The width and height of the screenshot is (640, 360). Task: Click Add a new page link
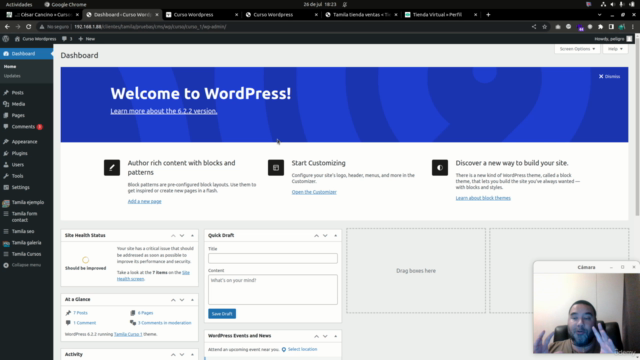tap(144, 201)
